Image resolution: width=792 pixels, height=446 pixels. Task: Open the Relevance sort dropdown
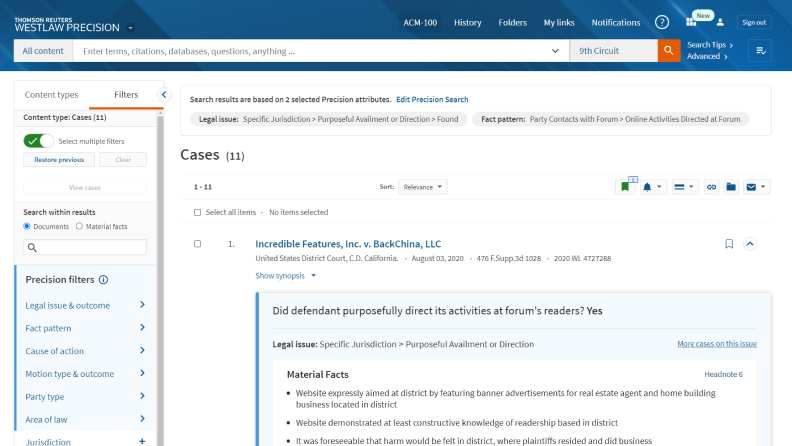[x=422, y=186]
